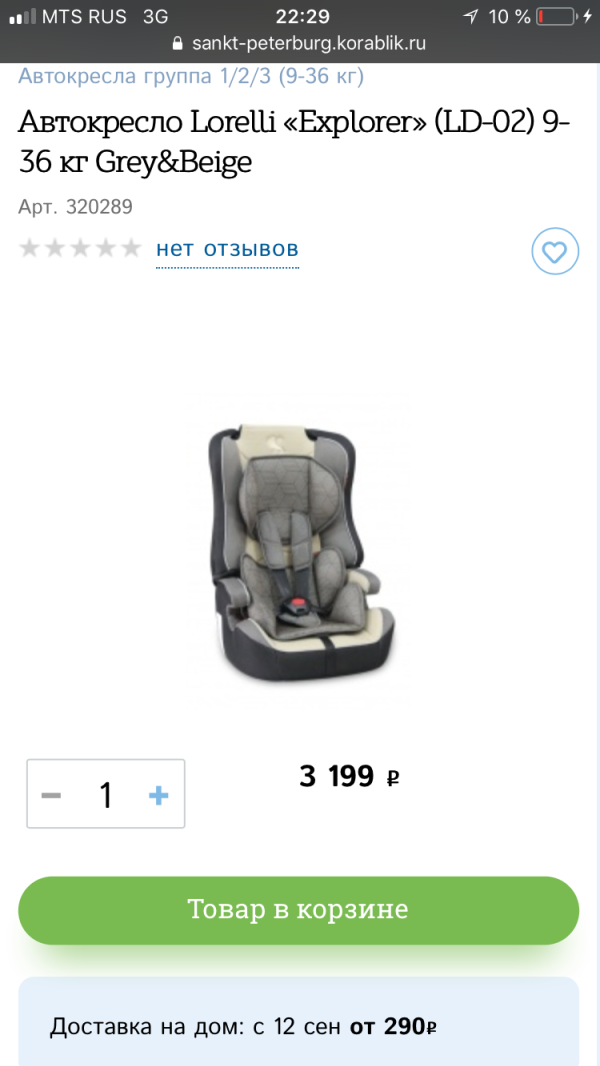Increase quantity with plus button
600x1066 pixels.
[158, 795]
